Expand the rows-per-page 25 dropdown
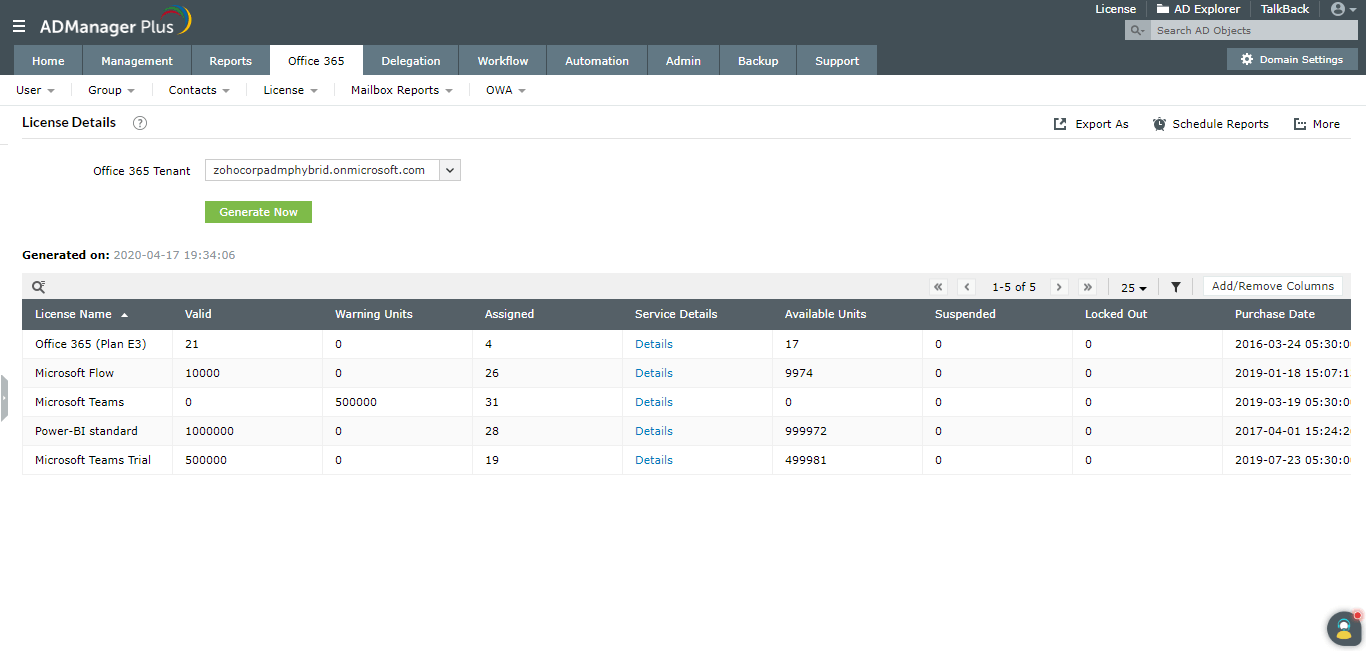Screen dimensions: 1366x651 coord(1133,288)
